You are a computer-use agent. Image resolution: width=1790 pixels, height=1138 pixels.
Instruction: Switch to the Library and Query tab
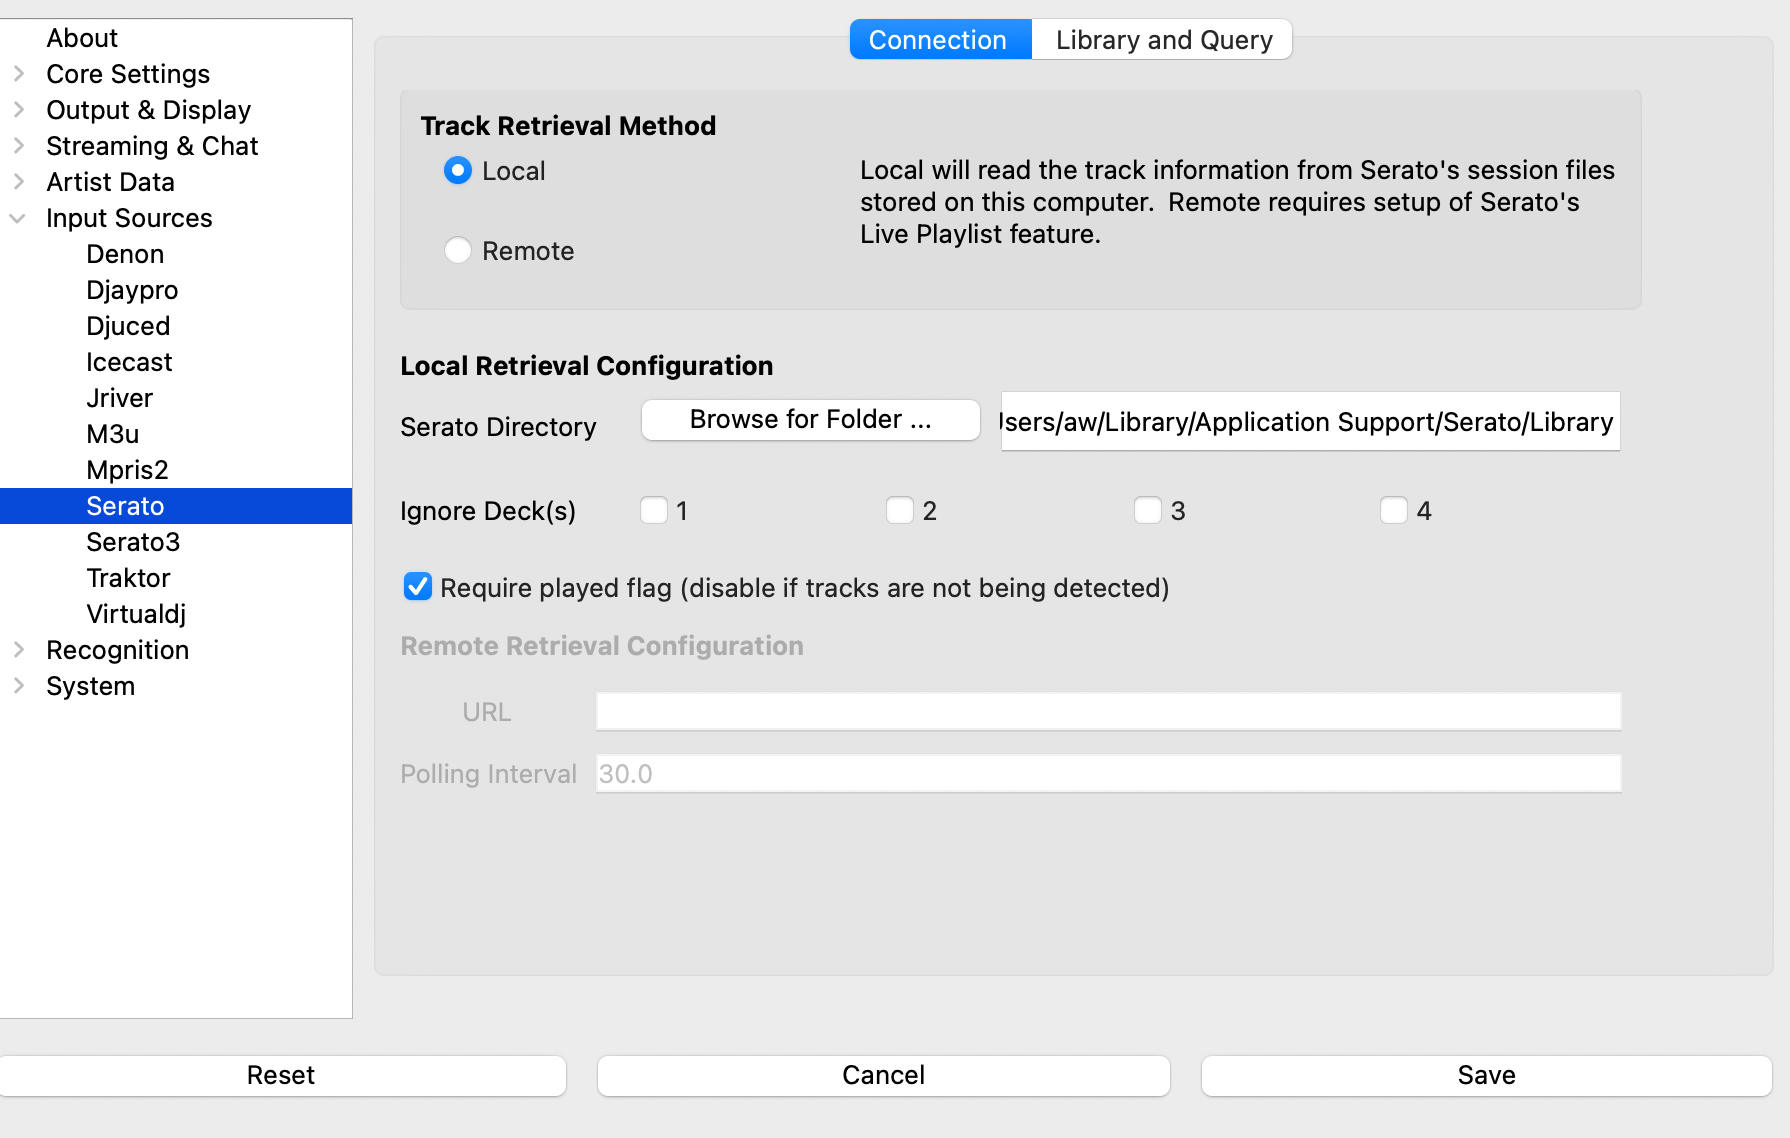[1163, 40]
